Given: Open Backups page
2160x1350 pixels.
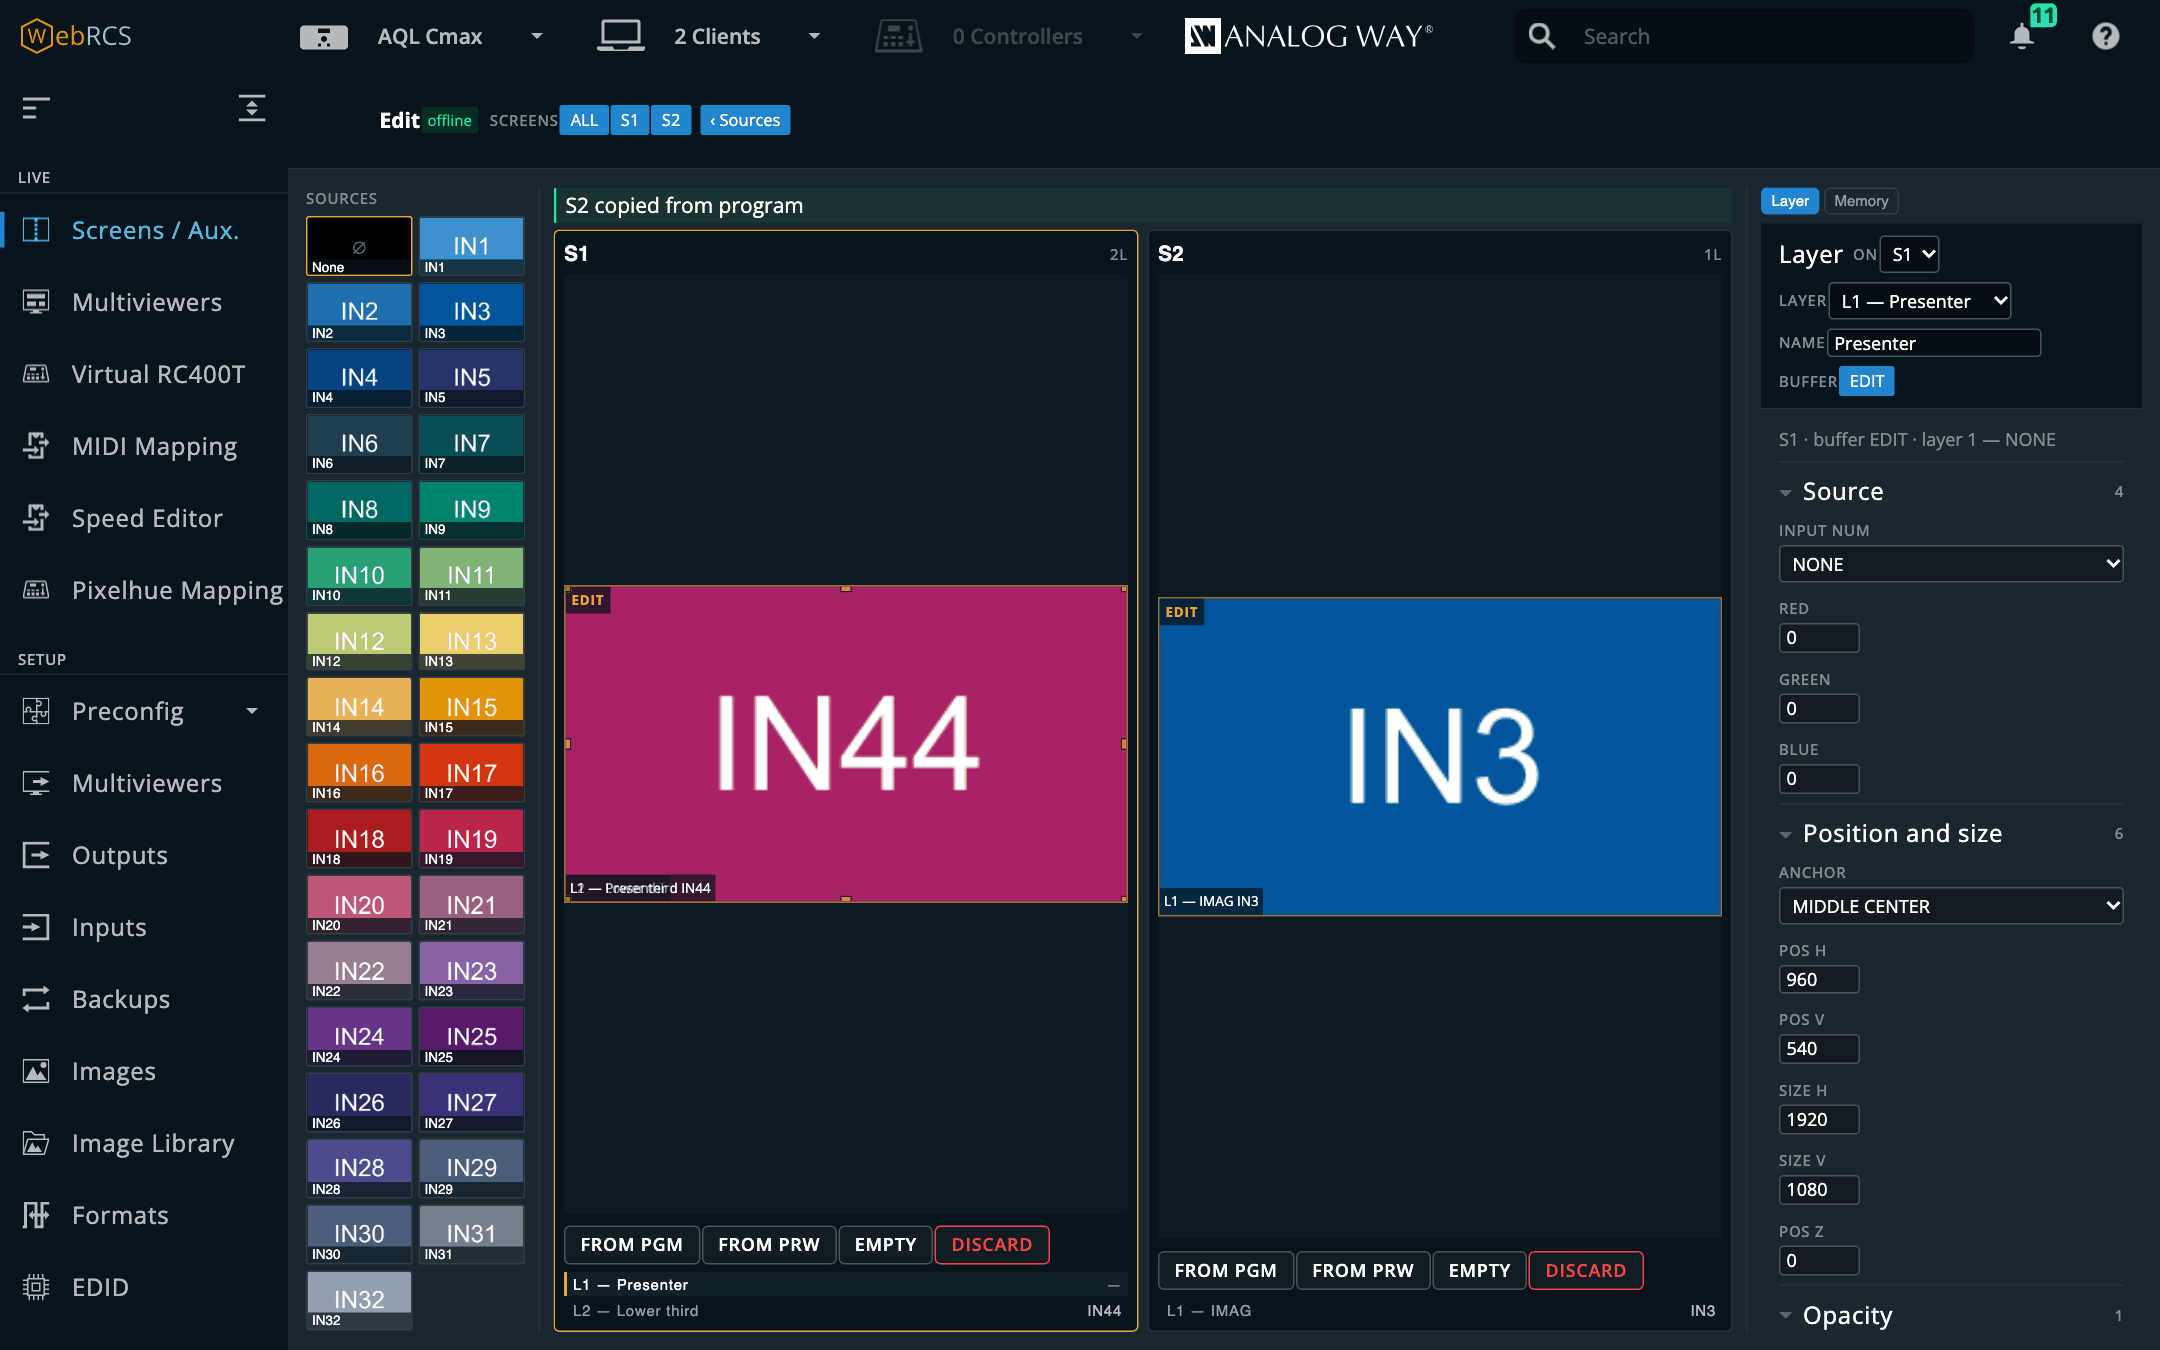Looking at the screenshot, I should pyautogui.click(x=144, y=999).
